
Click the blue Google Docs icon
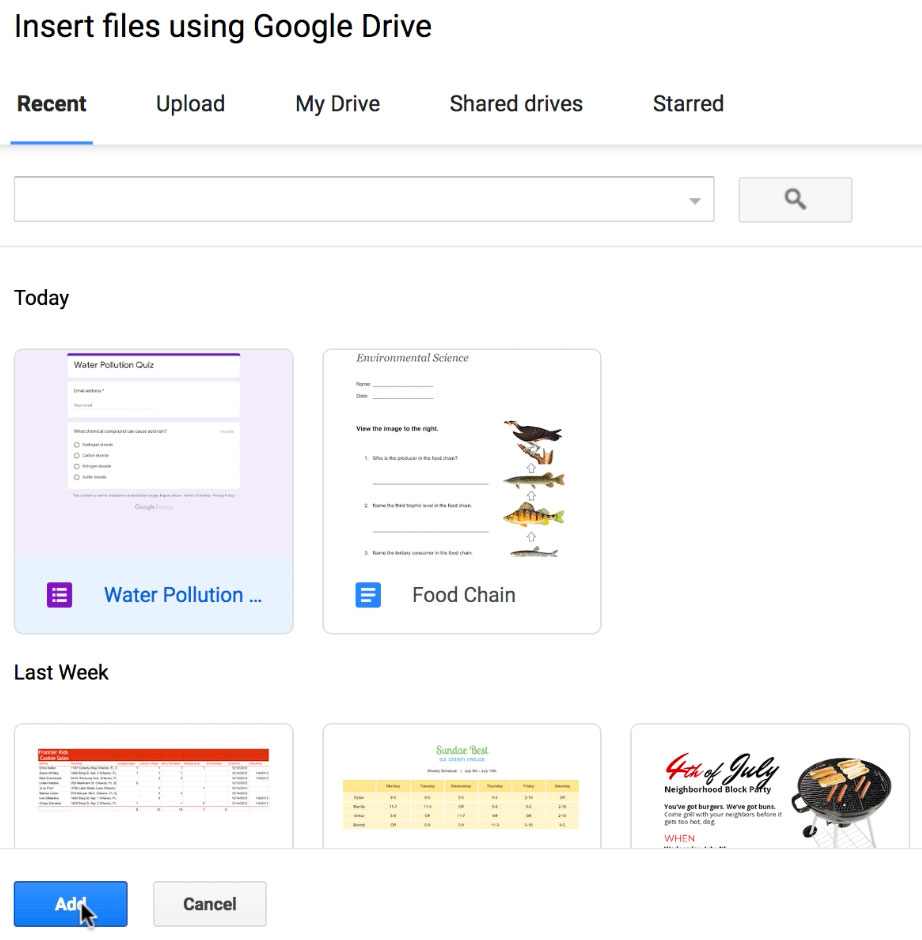pos(368,595)
